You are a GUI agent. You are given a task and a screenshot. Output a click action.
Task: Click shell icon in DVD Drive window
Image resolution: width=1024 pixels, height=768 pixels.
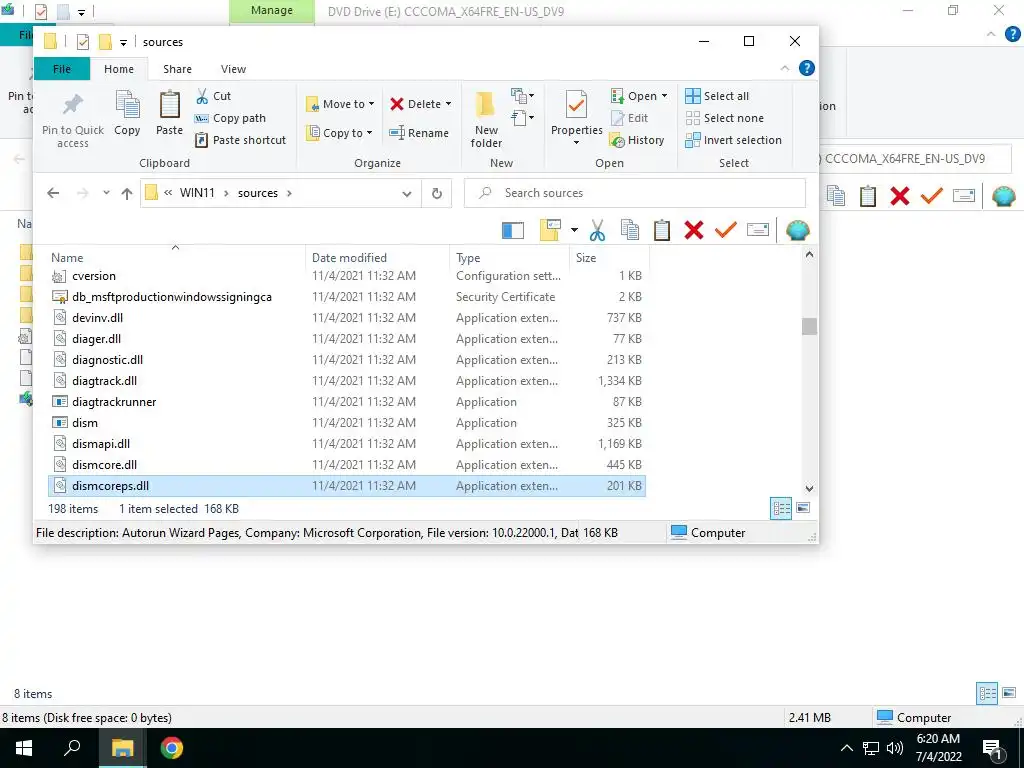(1003, 195)
